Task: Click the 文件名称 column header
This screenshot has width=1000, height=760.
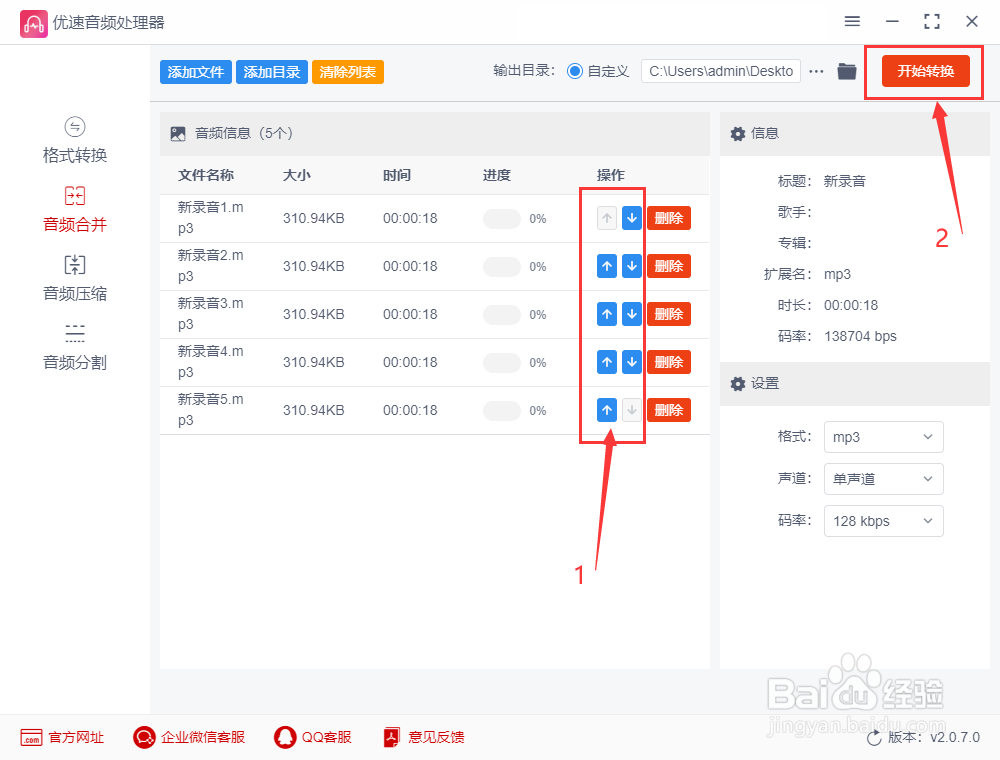Action: pos(205,175)
